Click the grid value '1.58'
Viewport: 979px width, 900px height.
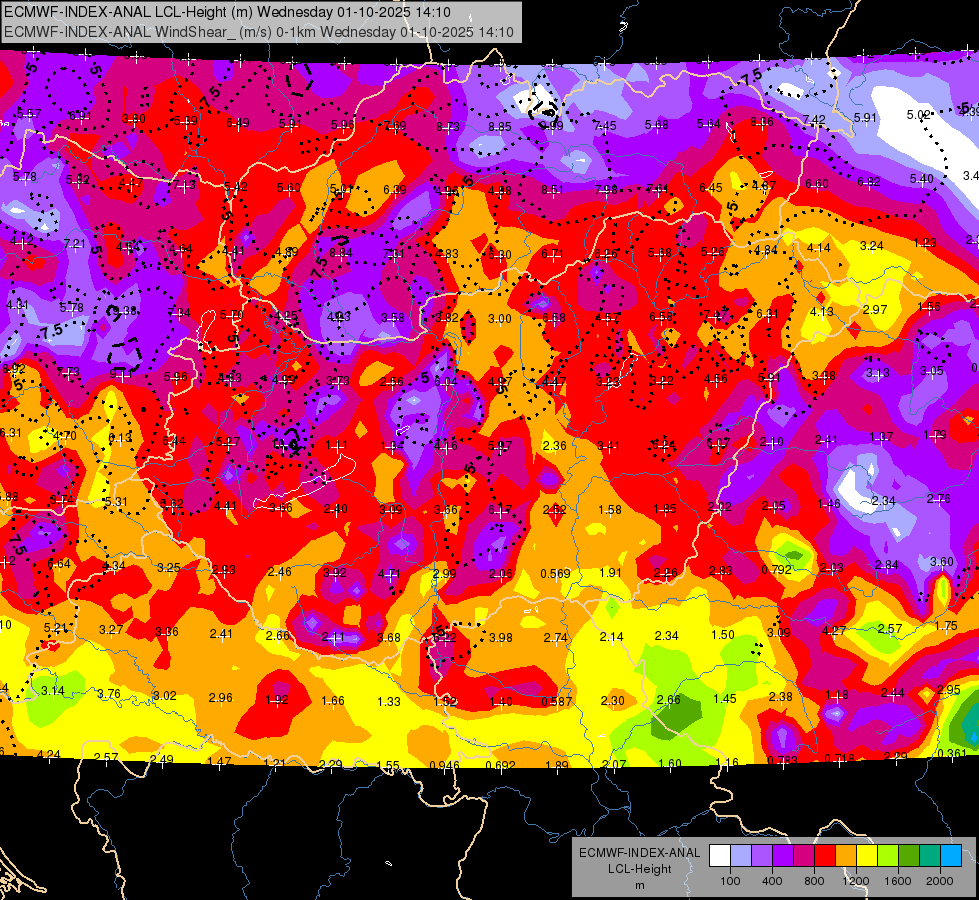[x=609, y=510]
